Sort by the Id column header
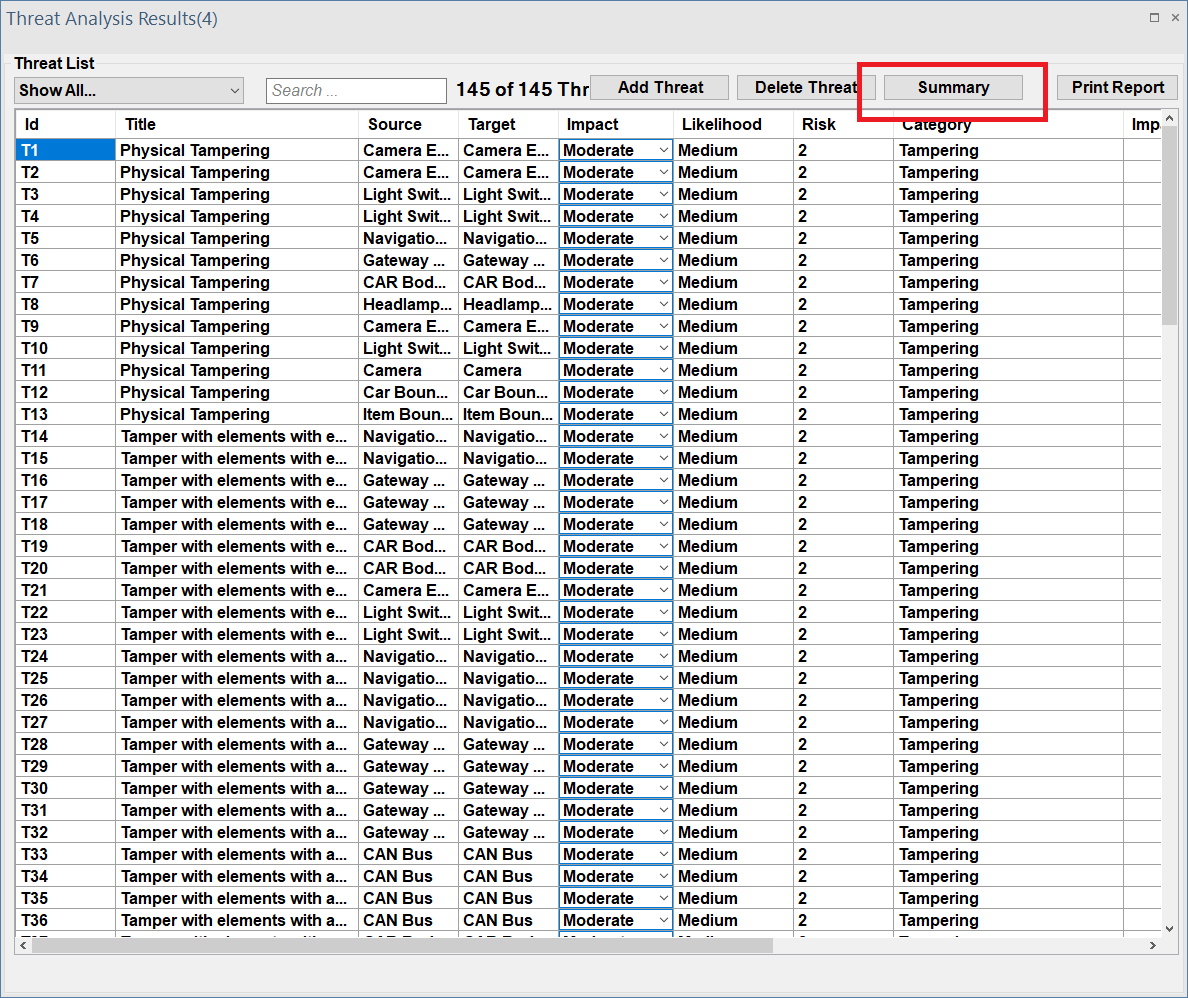Viewport: 1188px width, 998px height. coord(65,125)
